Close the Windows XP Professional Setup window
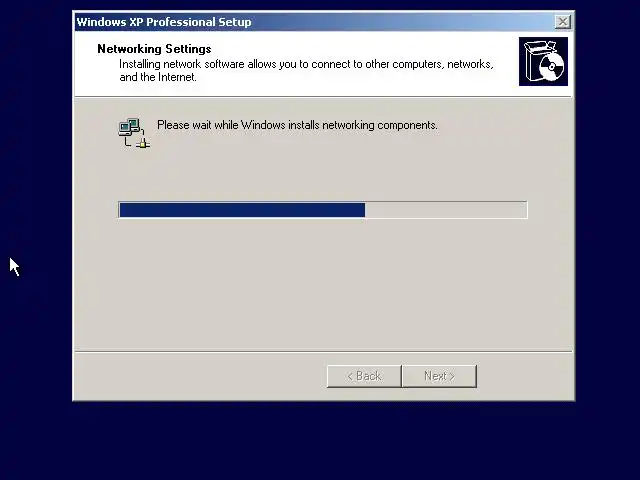640x480 pixels. pyautogui.click(x=562, y=22)
